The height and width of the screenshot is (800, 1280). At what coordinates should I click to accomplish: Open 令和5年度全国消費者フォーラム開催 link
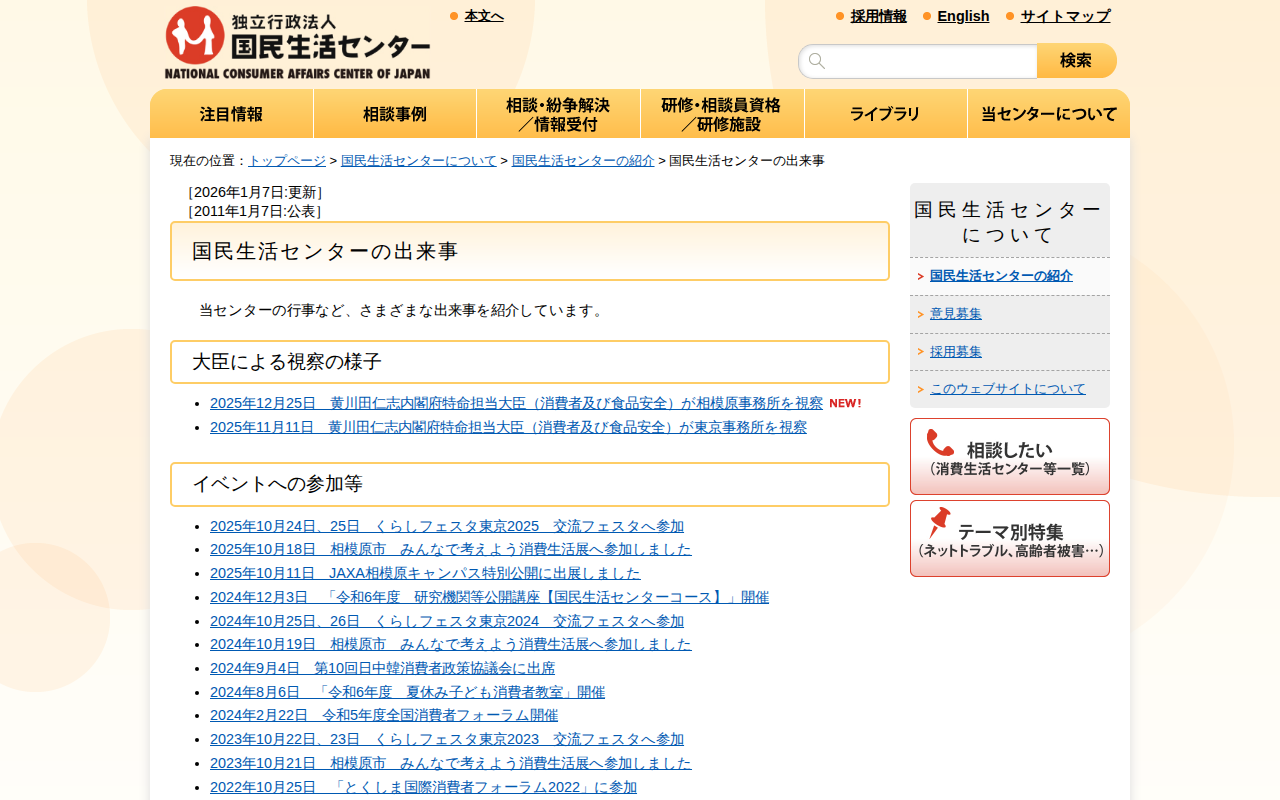[x=384, y=715]
